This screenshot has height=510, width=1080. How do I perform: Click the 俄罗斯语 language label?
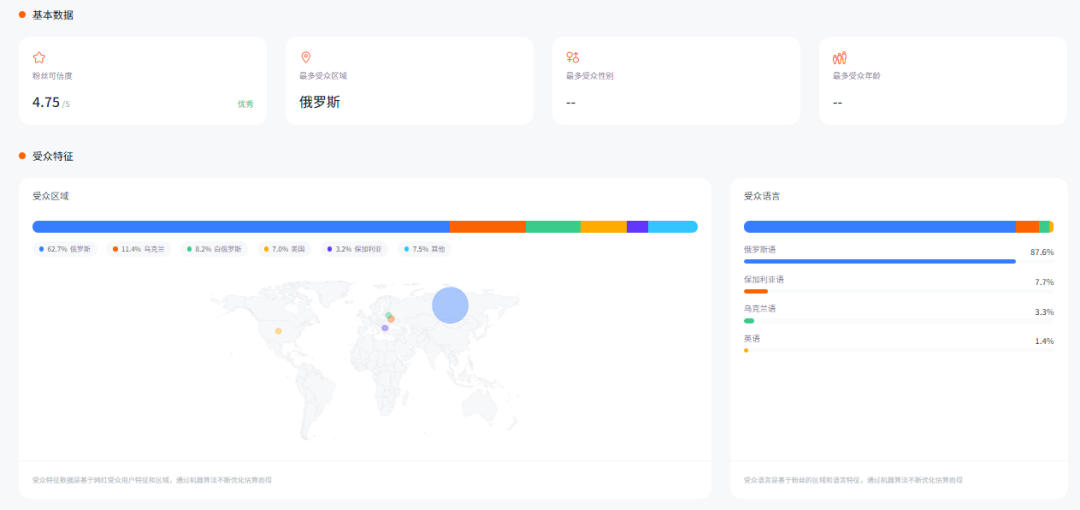760,249
